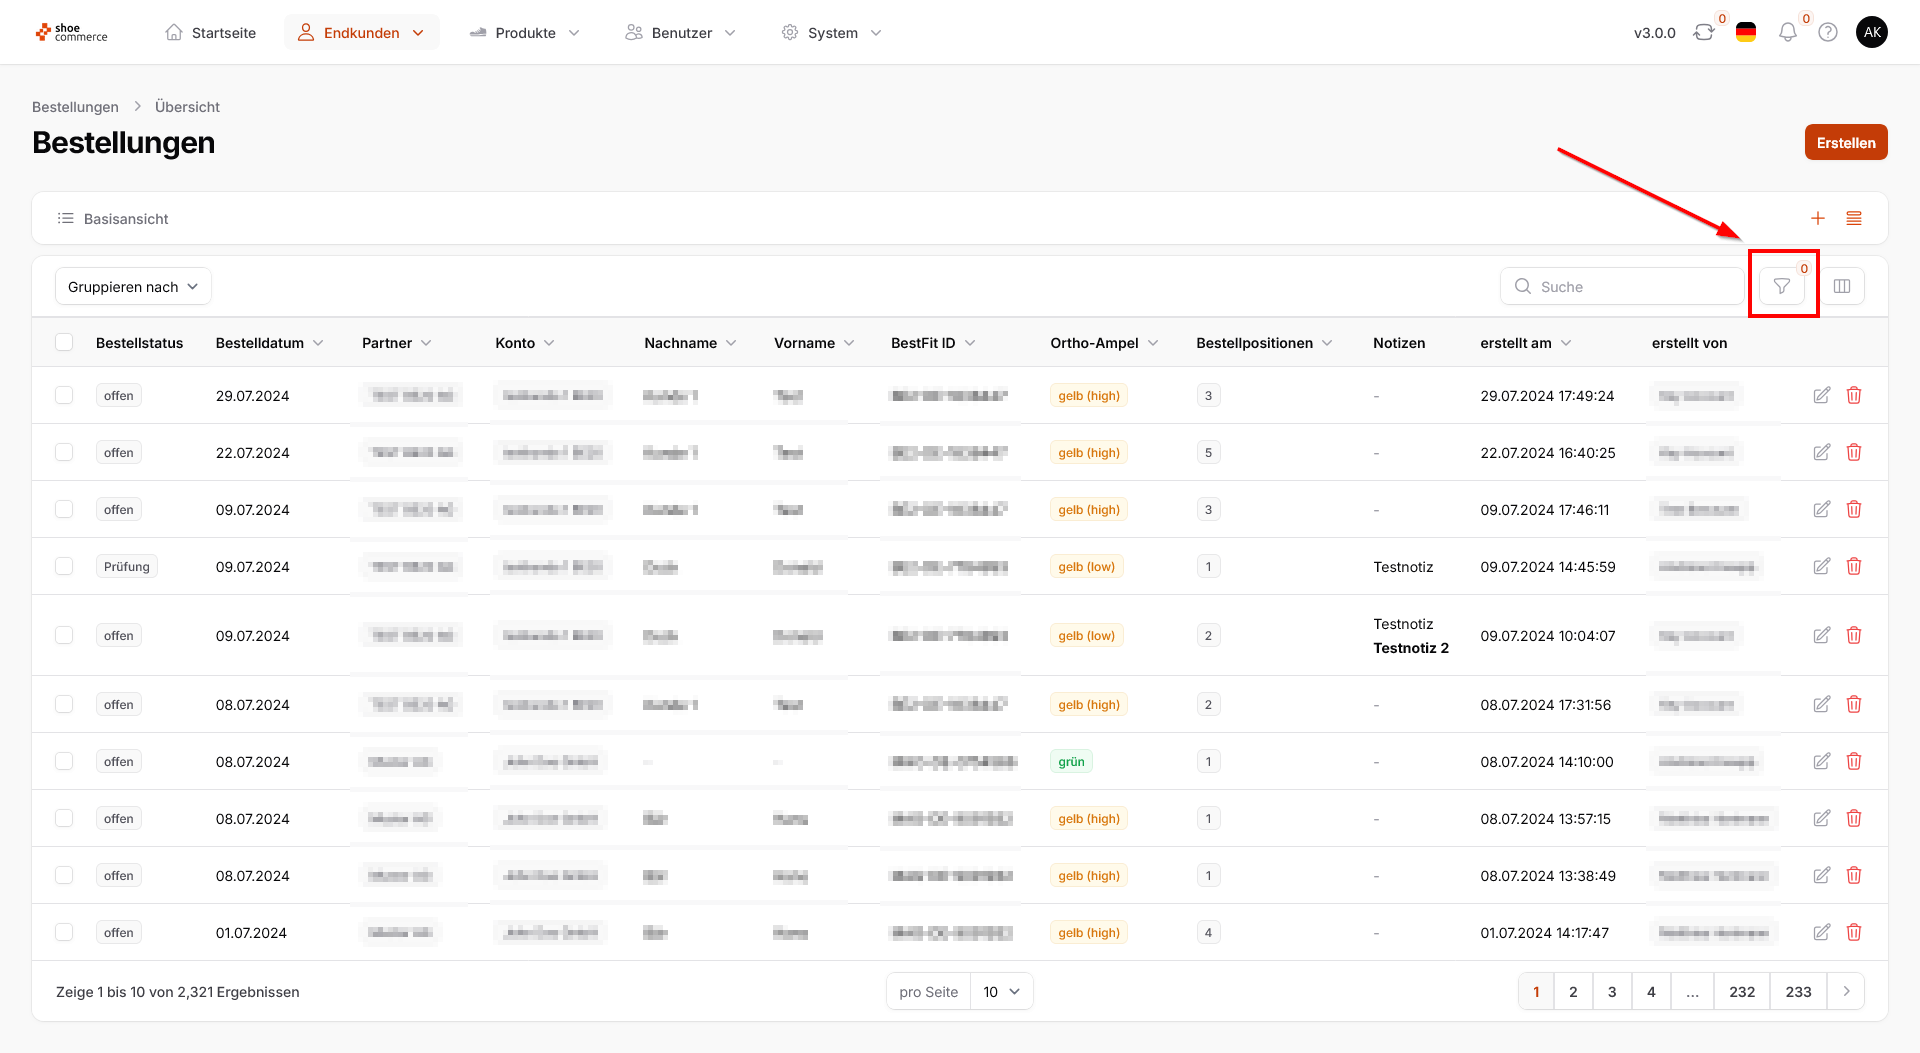Screen dimensions: 1920x1053
Task: Click the sync refresh icon
Action: (x=1703, y=33)
